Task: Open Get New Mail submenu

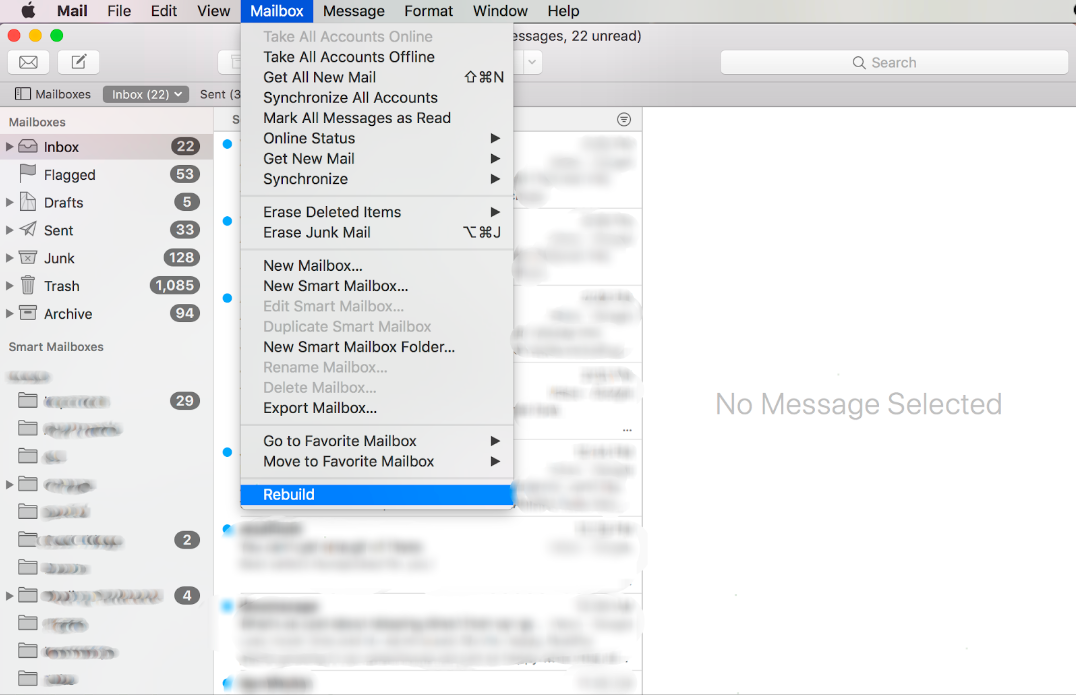Action: (x=377, y=158)
